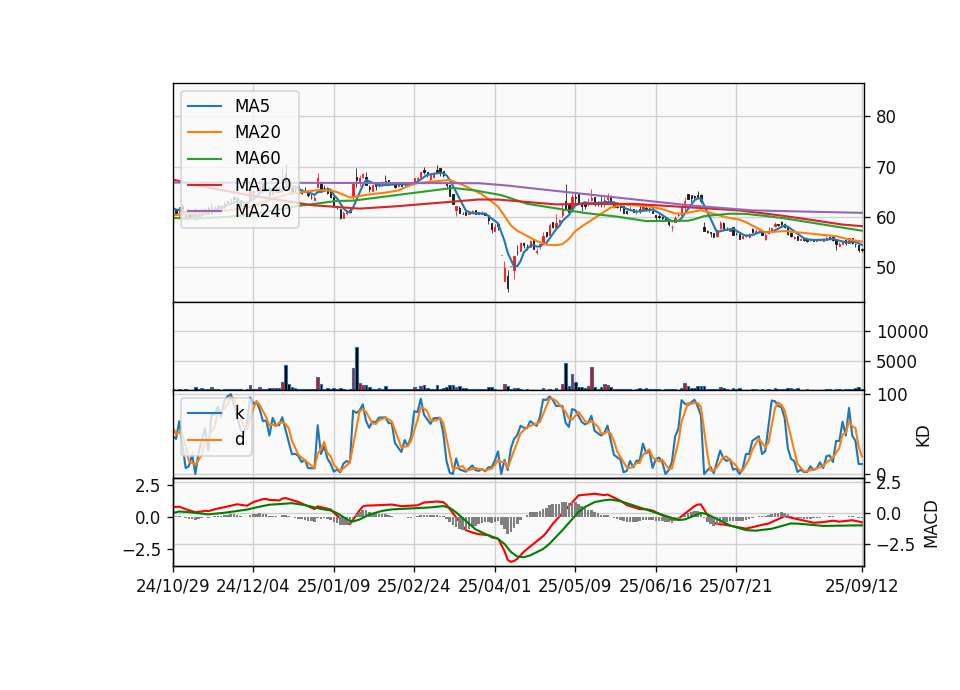Click the x-axis date label 24/10/29

pyautogui.click(x=173, y=586)
